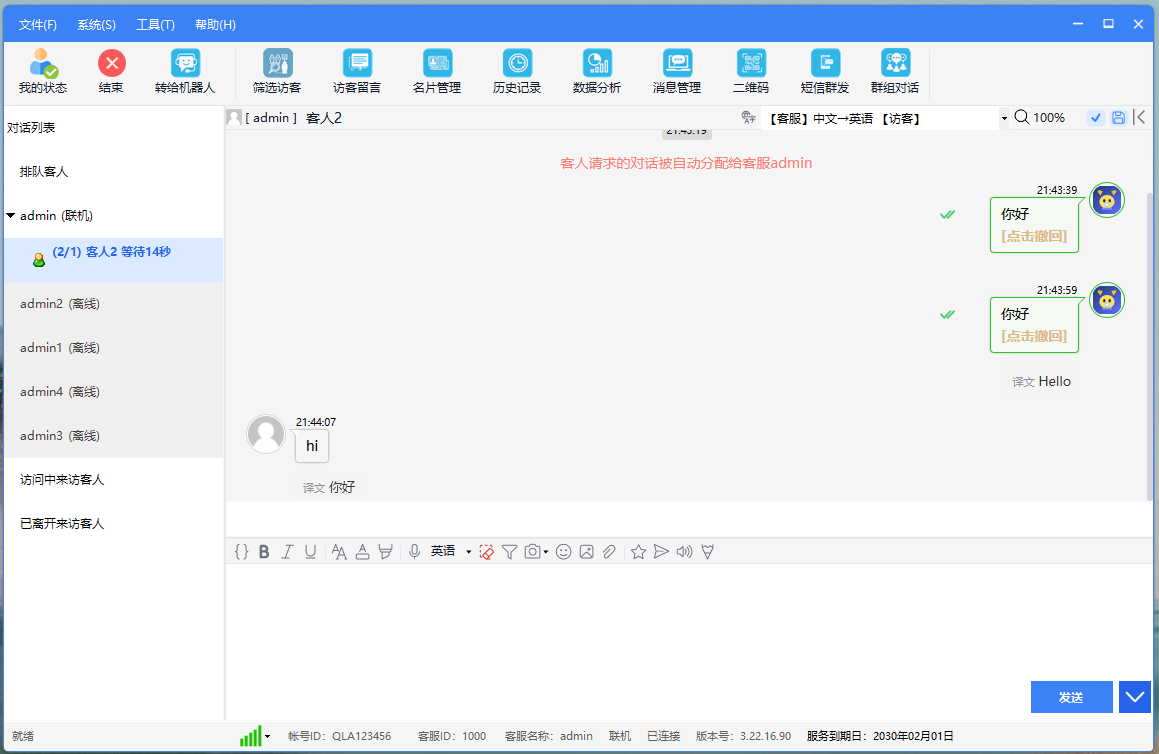Collapse the admin (联机) tree node
Image resolution: width=1159 pixels, height=754 pixels.
point(11,216)
